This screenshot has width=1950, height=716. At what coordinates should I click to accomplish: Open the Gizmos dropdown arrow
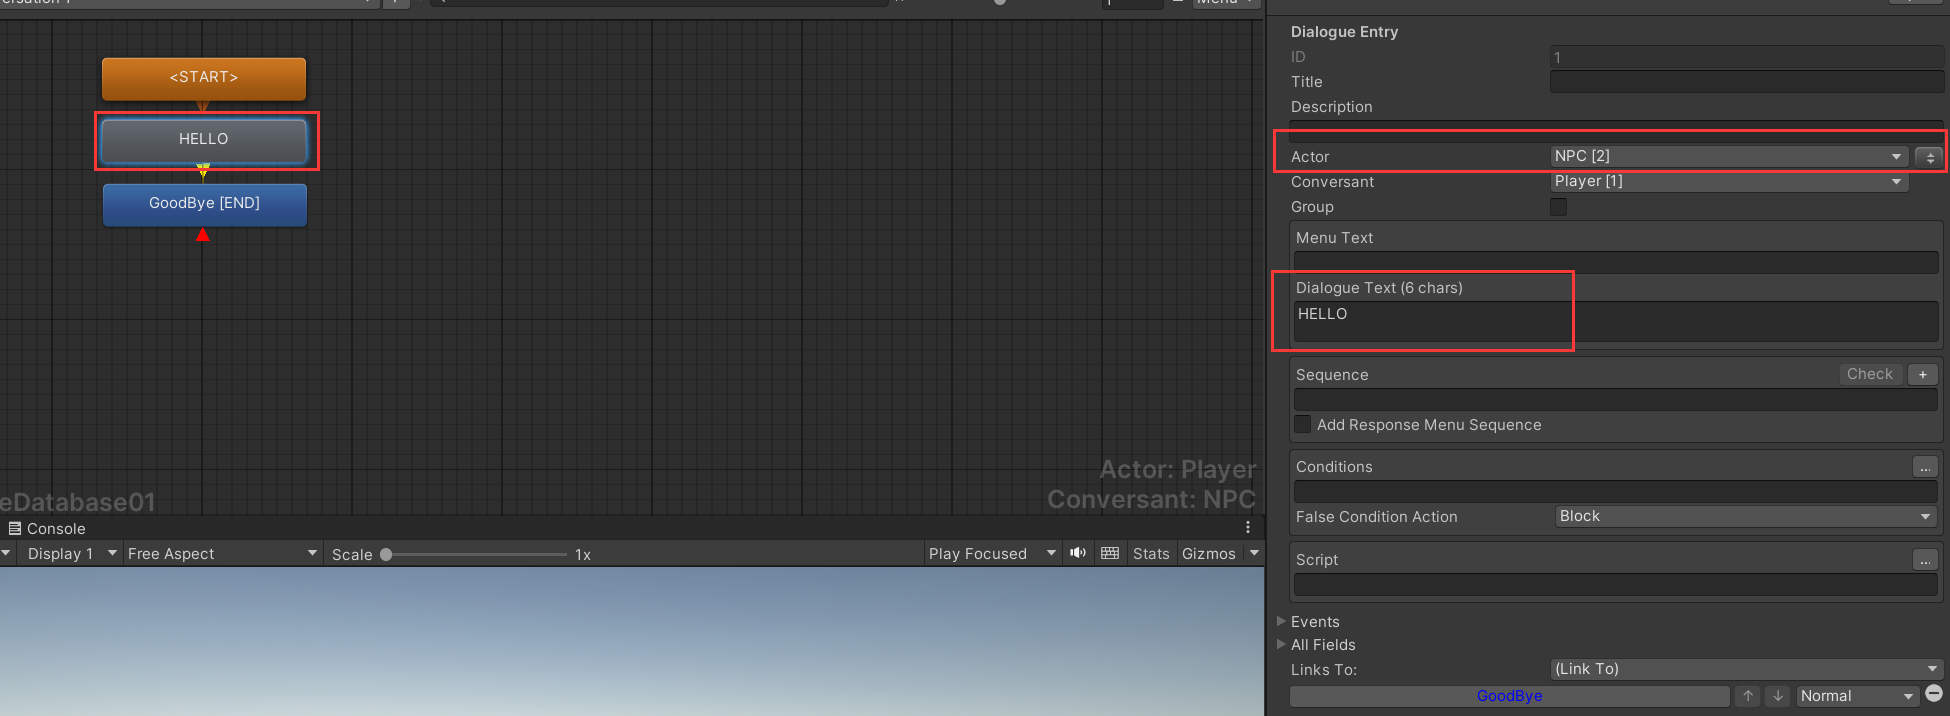(x=1254, y=553)
